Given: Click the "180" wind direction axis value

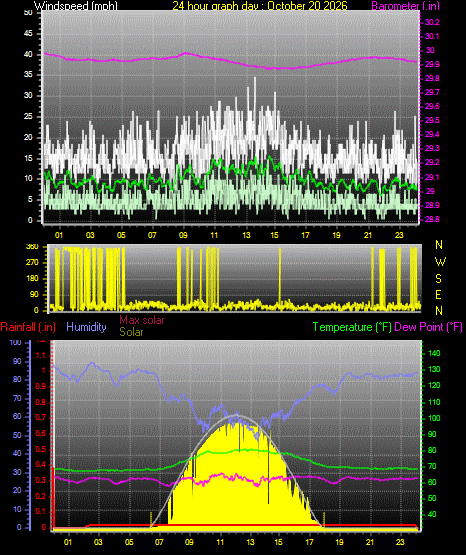Looking at the screenshot, I should point(33,279).
